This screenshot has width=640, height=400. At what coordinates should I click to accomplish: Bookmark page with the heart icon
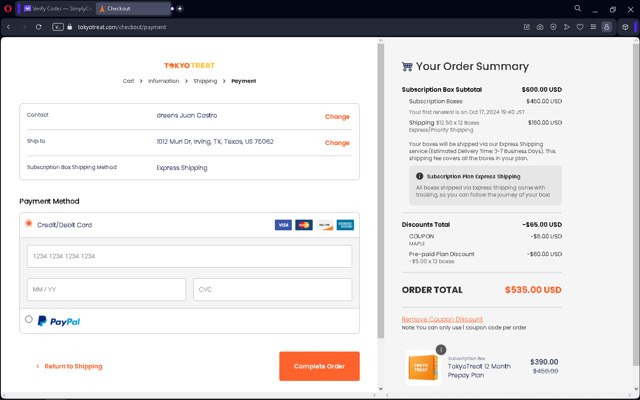(x=580, y=27)
